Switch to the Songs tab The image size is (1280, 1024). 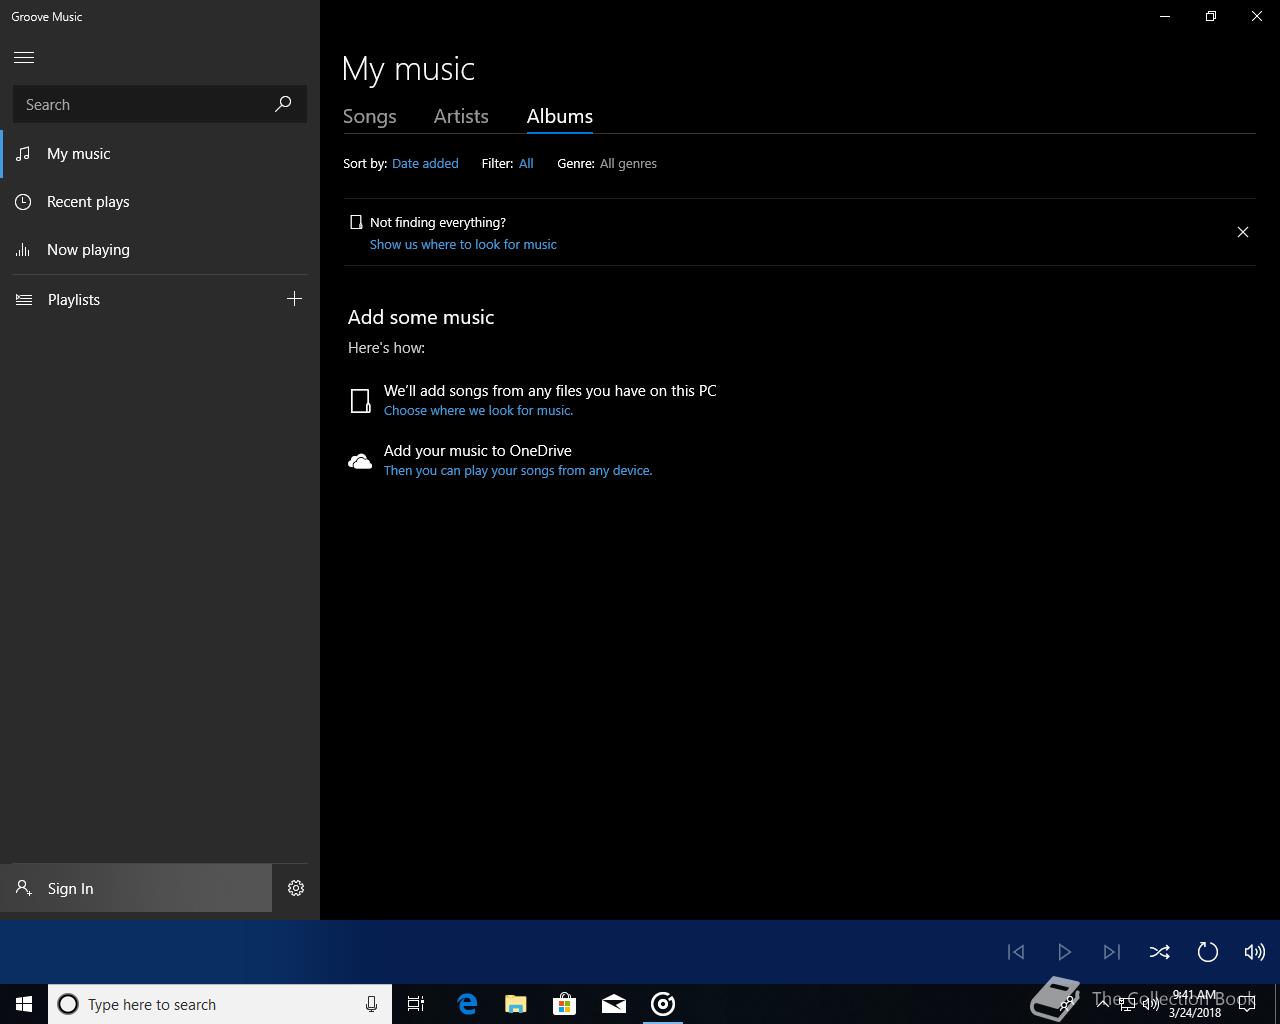pos(370,117)
